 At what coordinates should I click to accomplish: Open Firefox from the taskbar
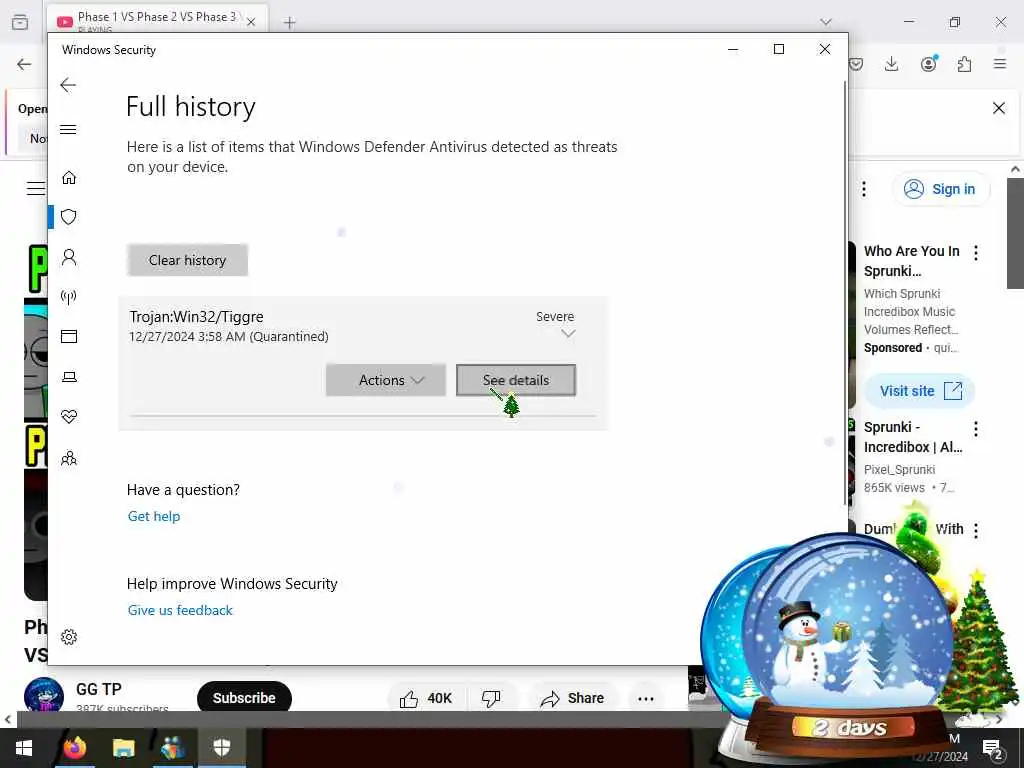pos(74,748)
